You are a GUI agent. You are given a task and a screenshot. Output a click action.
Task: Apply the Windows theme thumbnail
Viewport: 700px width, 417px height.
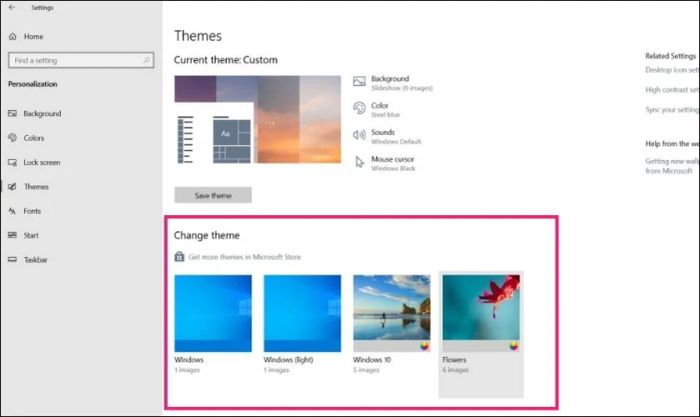point(213,313)
